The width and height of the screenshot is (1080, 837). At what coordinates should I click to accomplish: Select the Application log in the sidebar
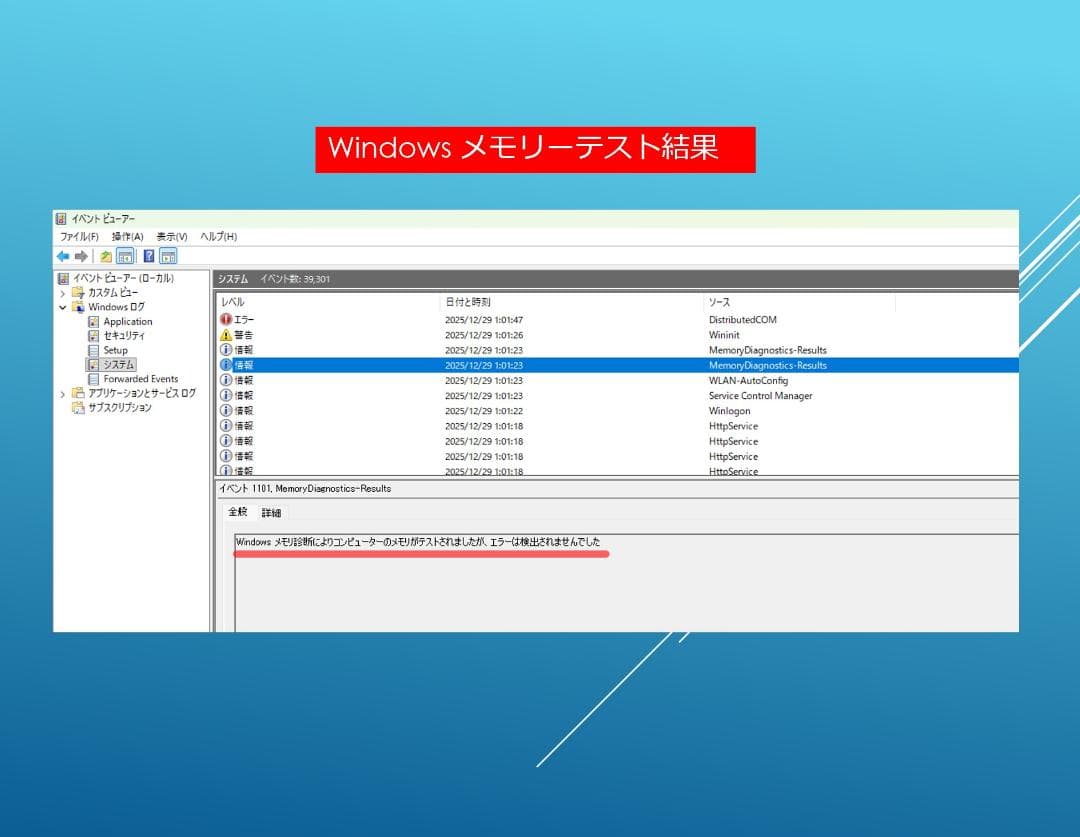[129, 322]
